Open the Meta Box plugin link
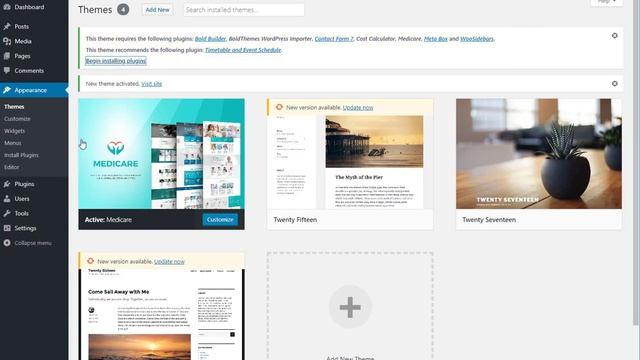This screenshot has height=360, width=640. (436, 39)
